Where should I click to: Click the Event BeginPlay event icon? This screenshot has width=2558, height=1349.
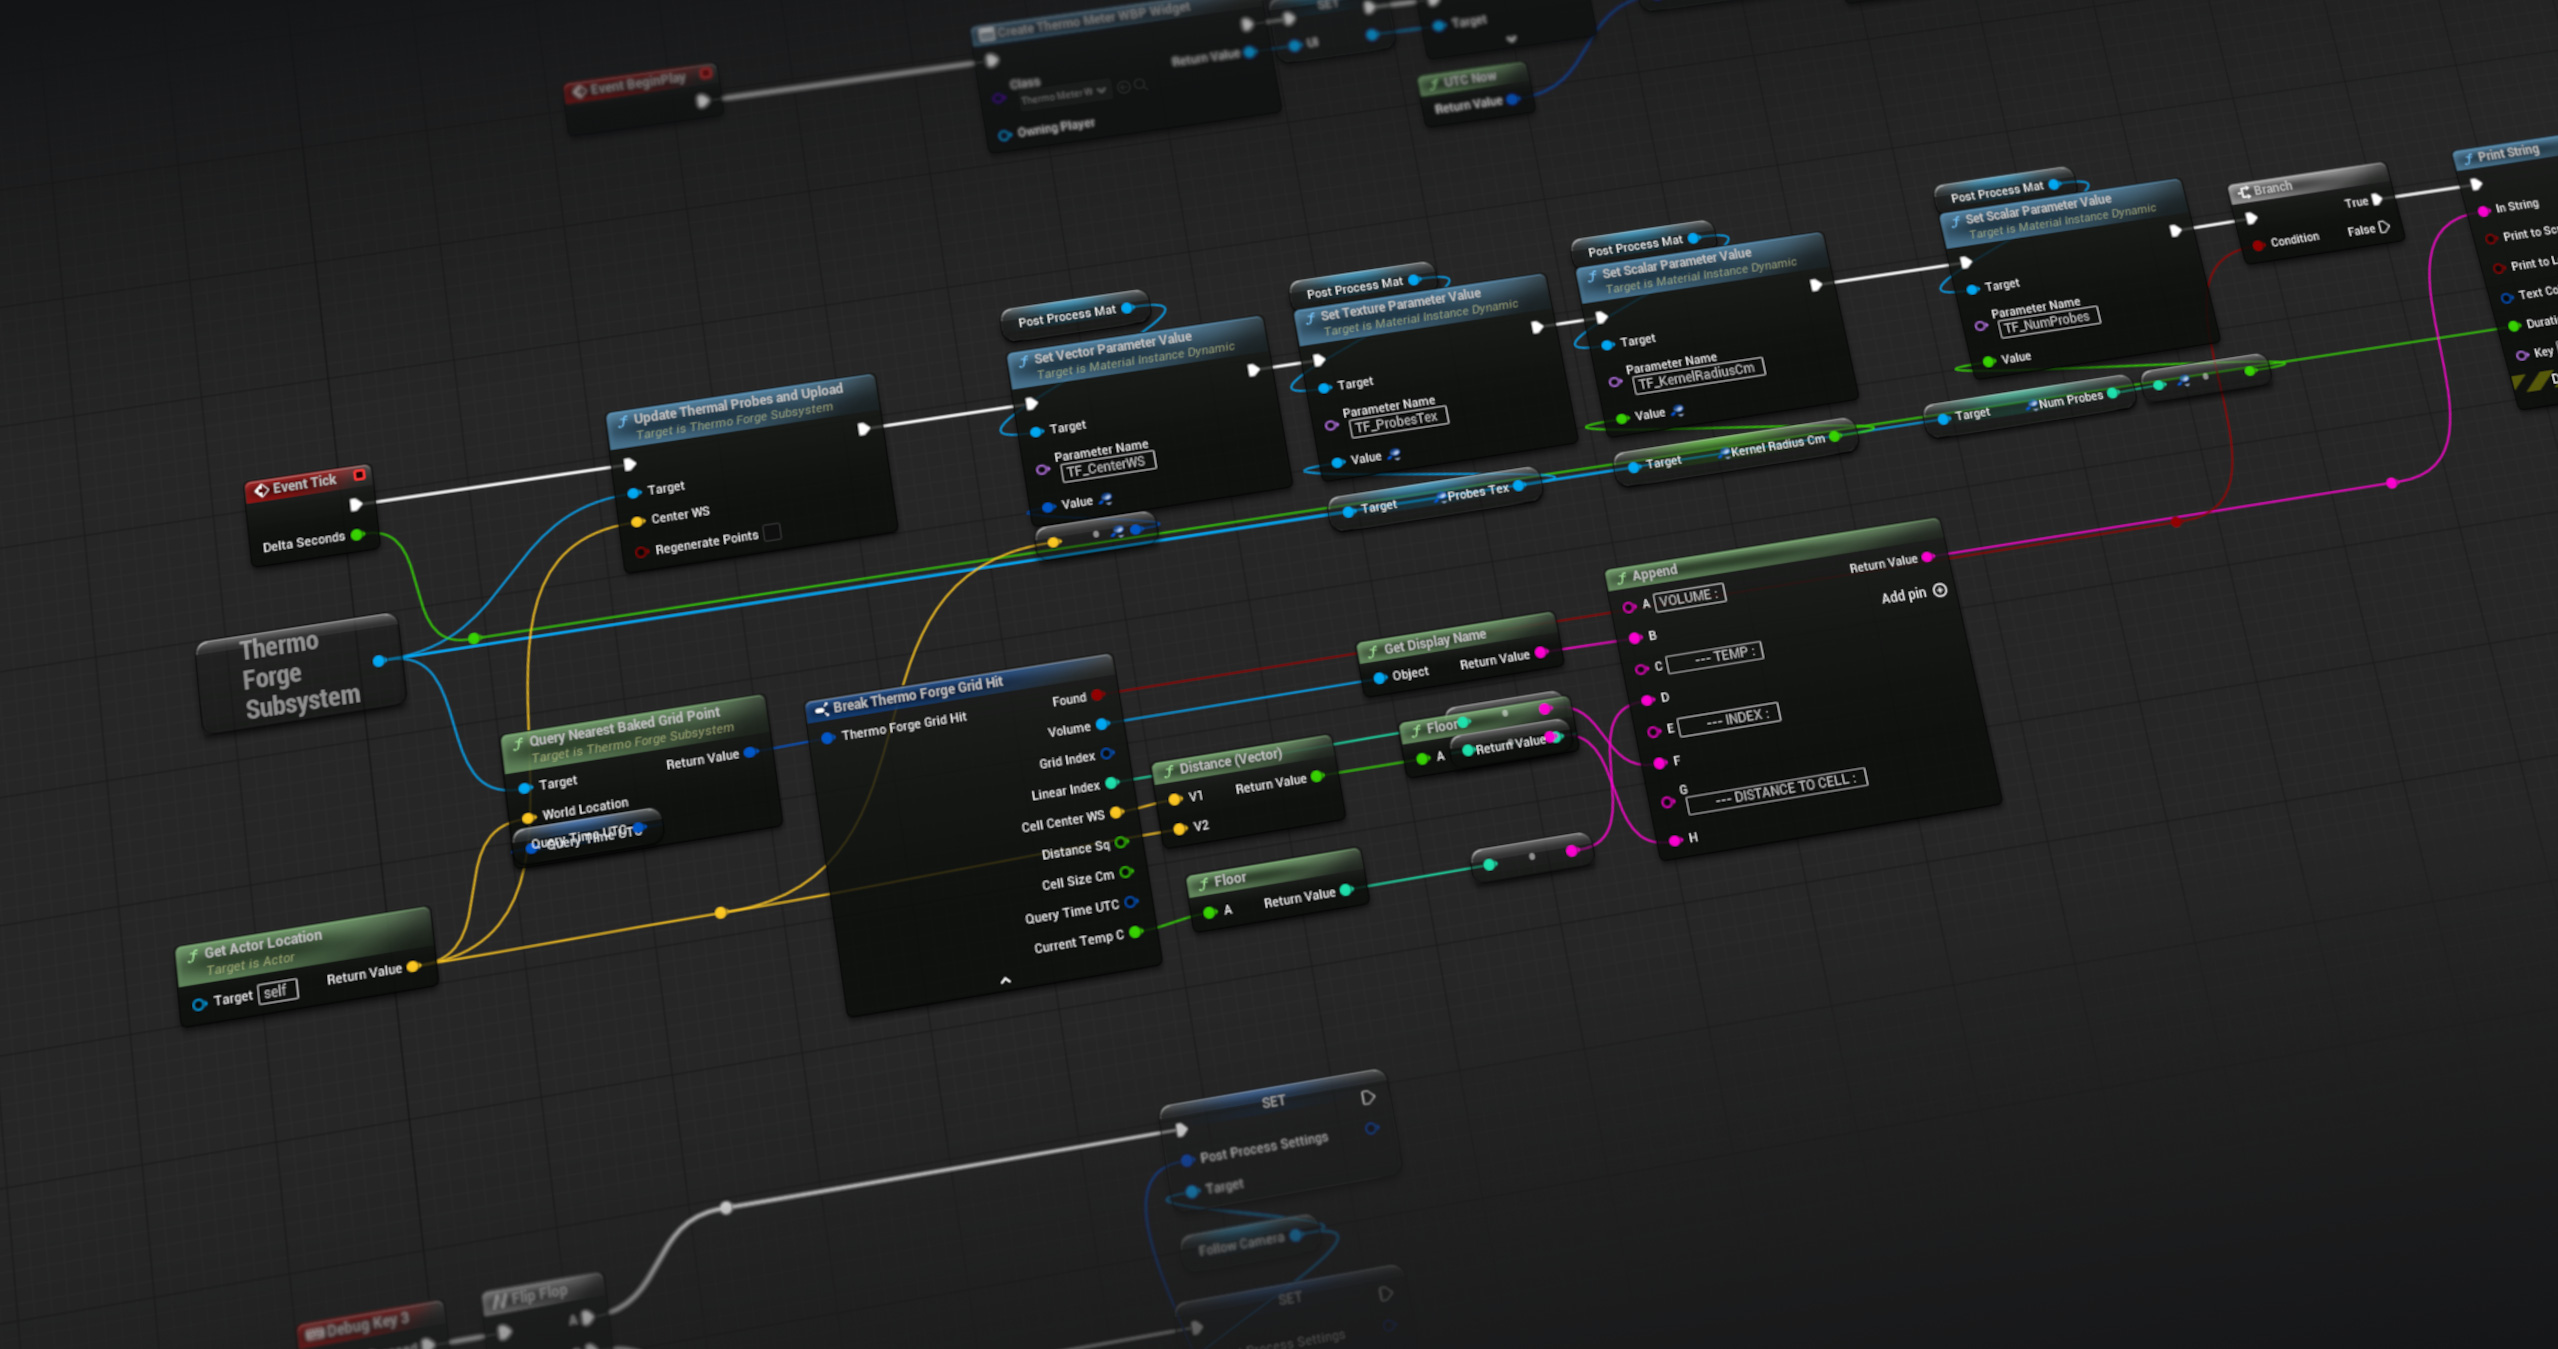pos(578,91)
